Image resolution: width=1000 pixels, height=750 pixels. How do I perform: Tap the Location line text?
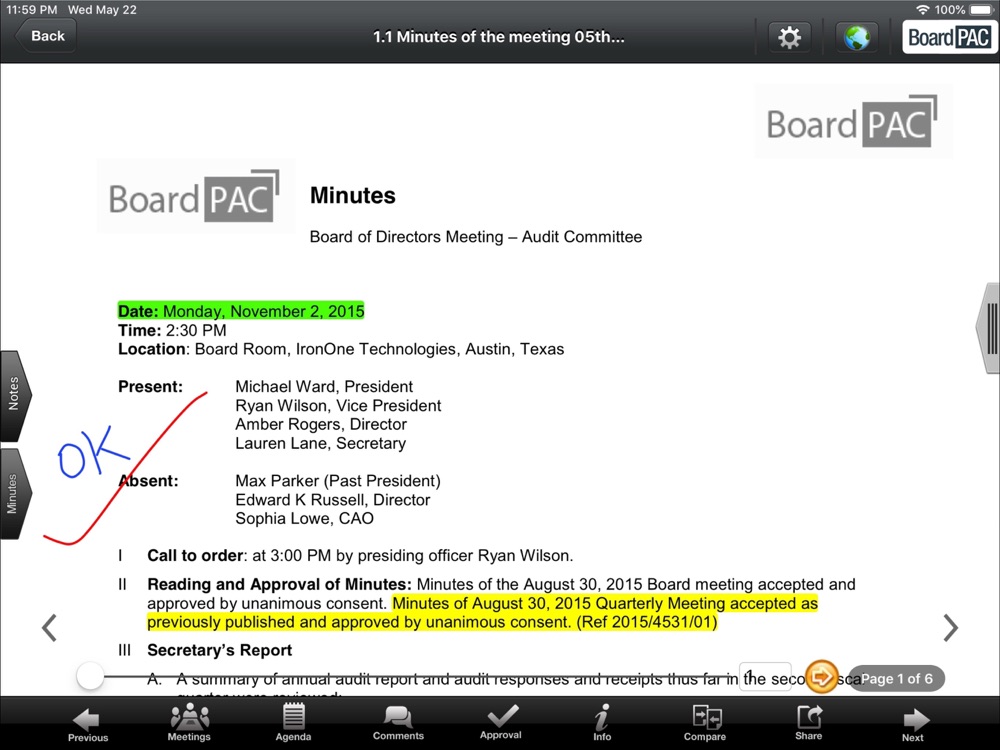[341, 349]
